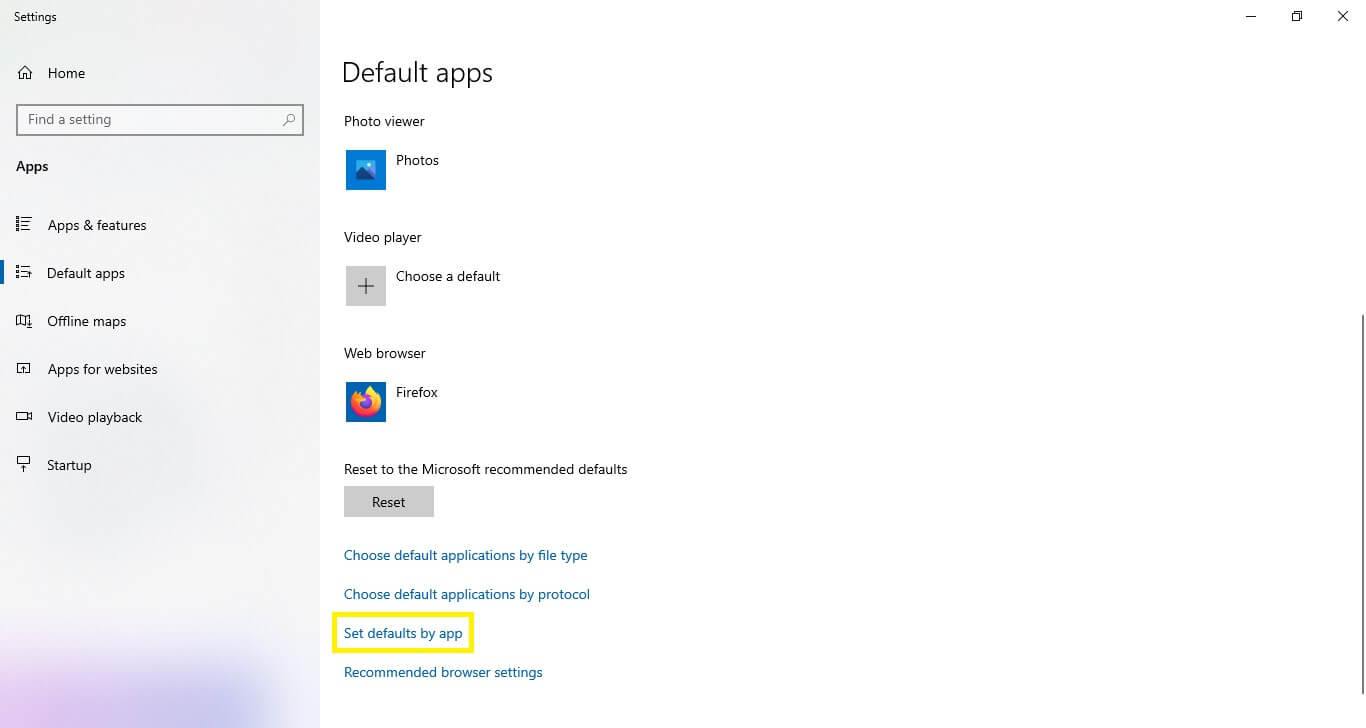This screenshot has width=1366, height=728.
Task: Click the plus icon for Video player
Action: pos(366,286)
